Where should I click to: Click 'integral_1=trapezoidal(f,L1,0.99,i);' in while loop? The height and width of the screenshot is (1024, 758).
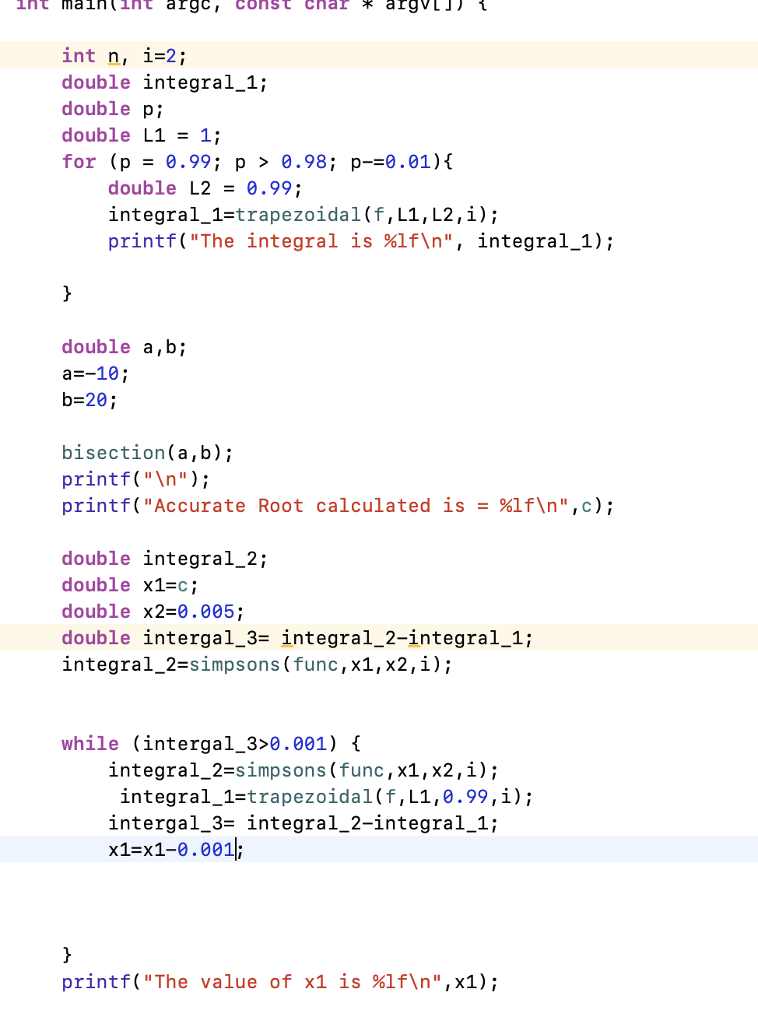tap(326, 797)
